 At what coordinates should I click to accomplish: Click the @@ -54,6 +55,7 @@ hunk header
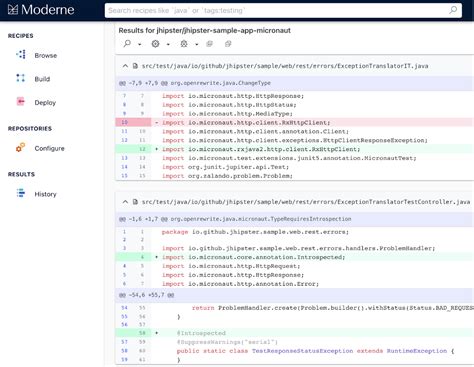[295, 295]
